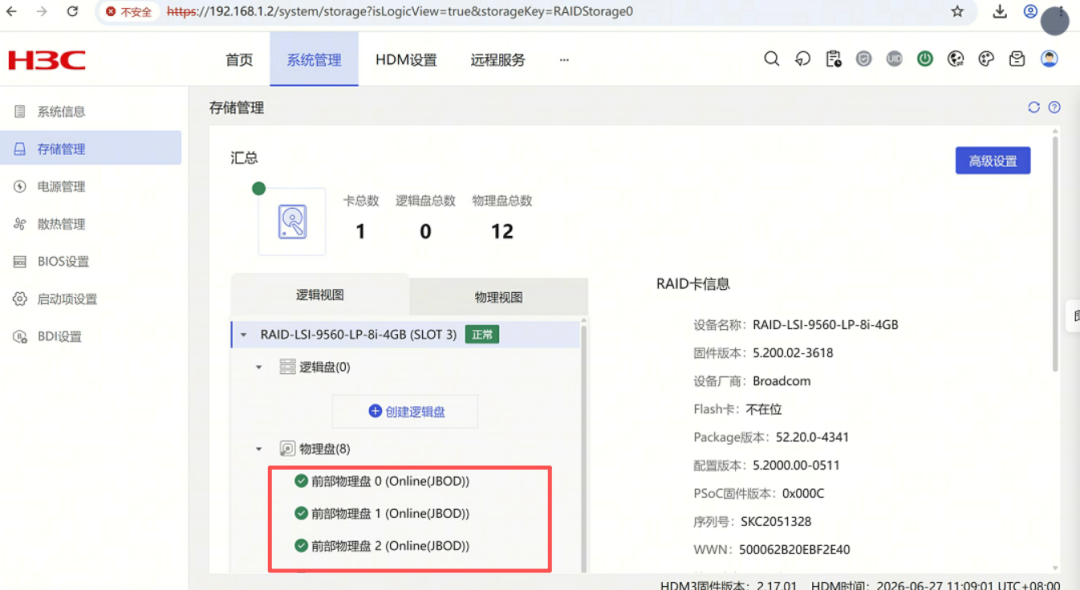The width and height of the screenshot is (1080, 590).
Task: Click the 高级设置 button
Action: point(993,160)
